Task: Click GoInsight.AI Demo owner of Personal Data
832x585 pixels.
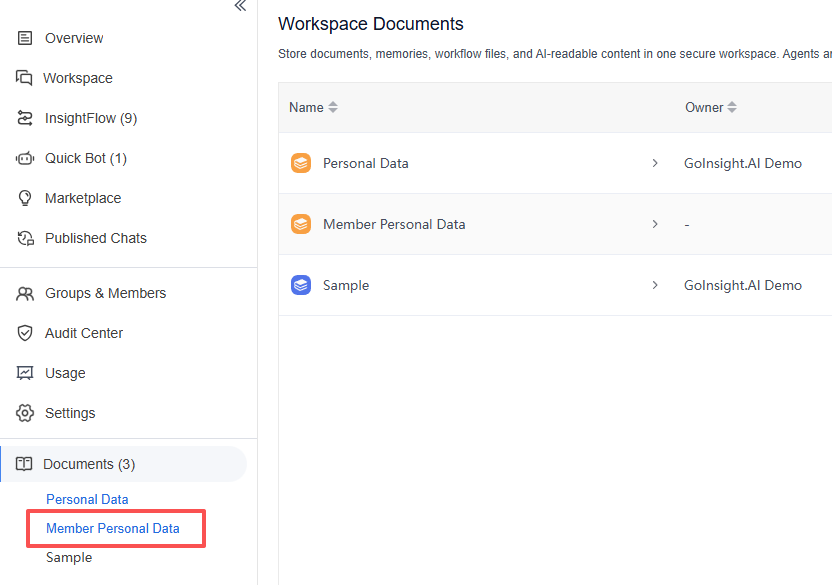Action: point(742,164)
